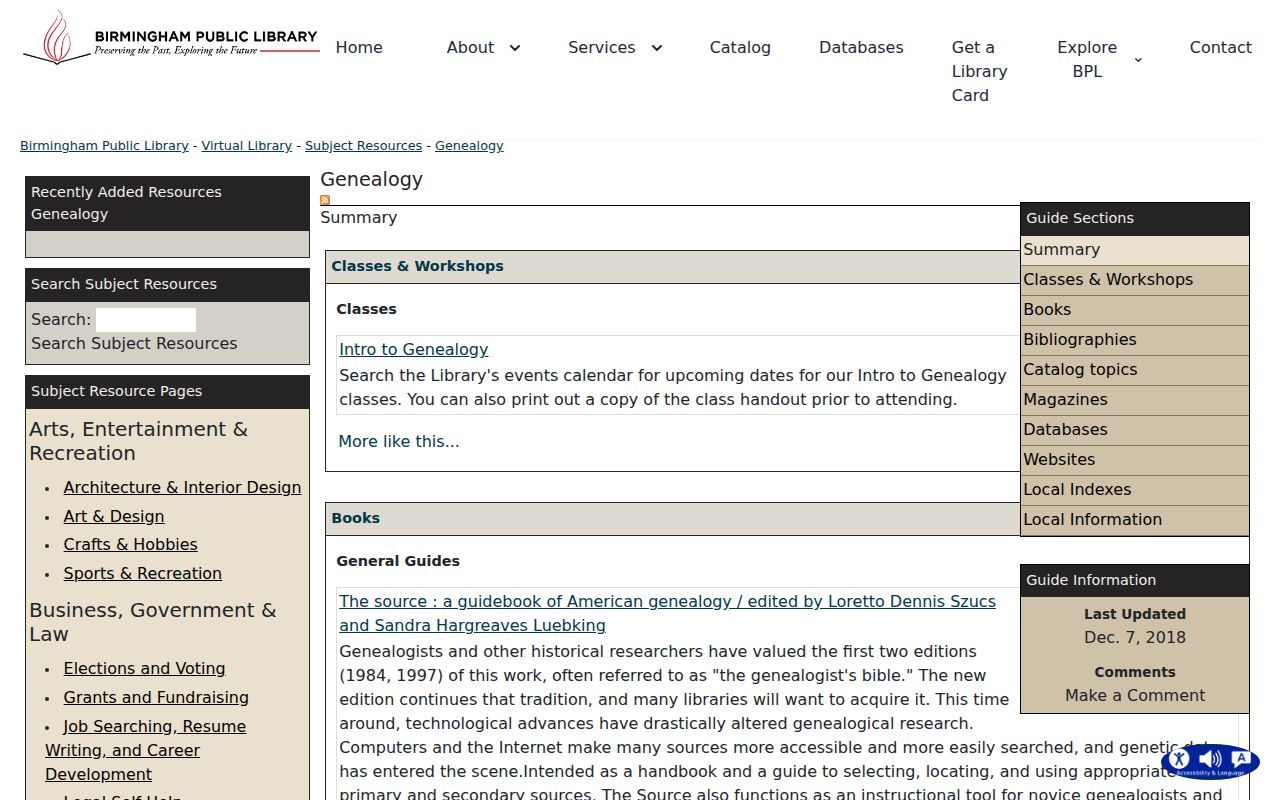Jump to Databases in Guide Sections
The width and height of the screenshot is (1280, 800).
pos(1135,430)
